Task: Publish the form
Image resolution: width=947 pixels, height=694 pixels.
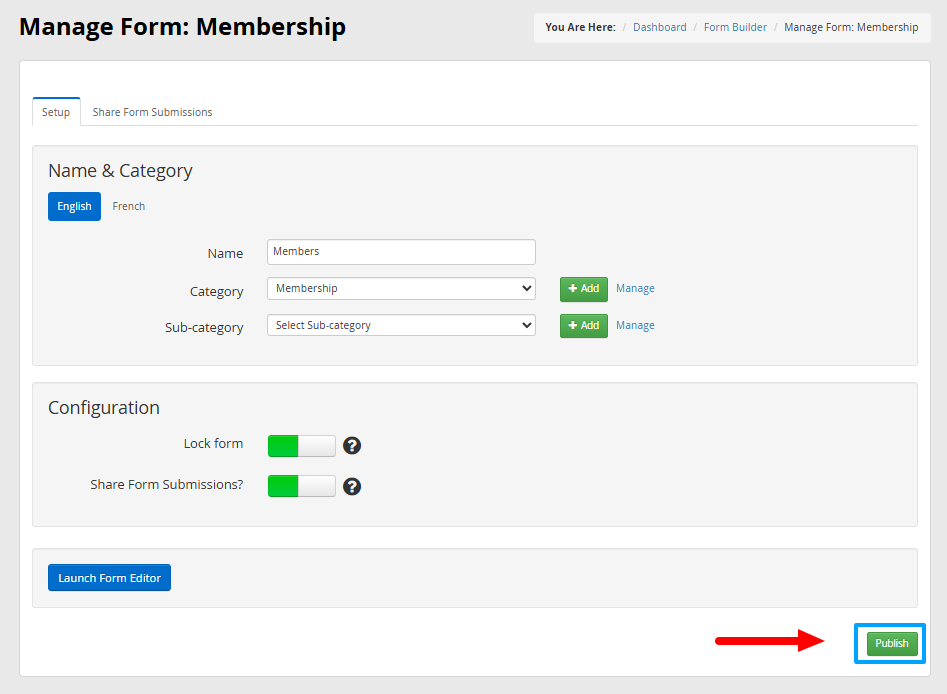Action: point(892,643)
